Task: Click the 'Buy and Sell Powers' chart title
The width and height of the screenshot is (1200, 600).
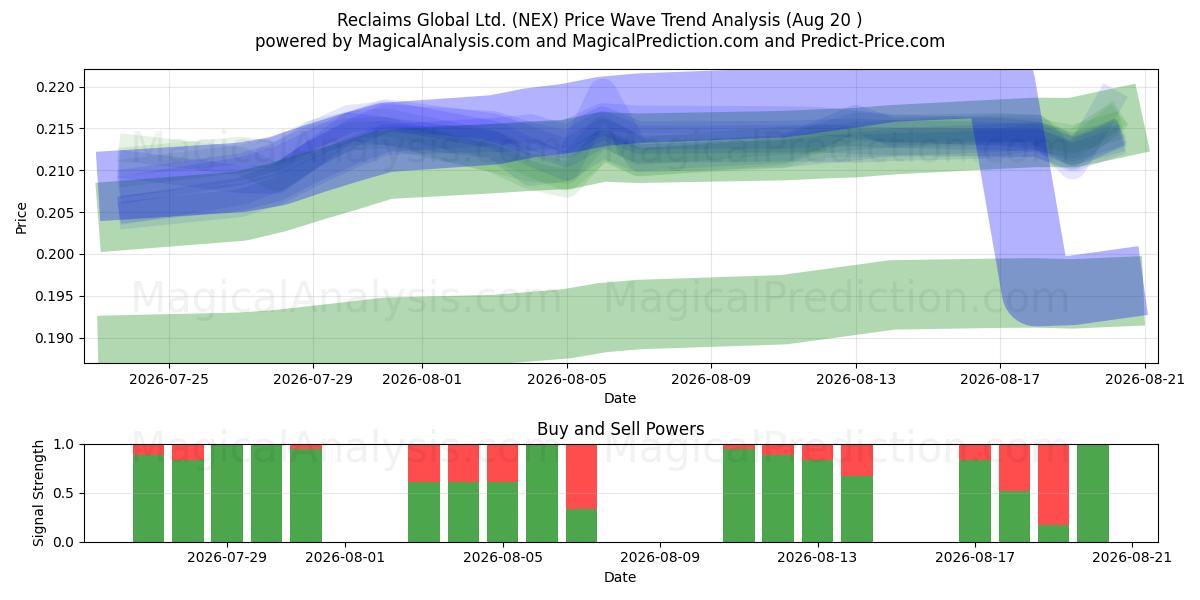Action: [x=620, y=429]
